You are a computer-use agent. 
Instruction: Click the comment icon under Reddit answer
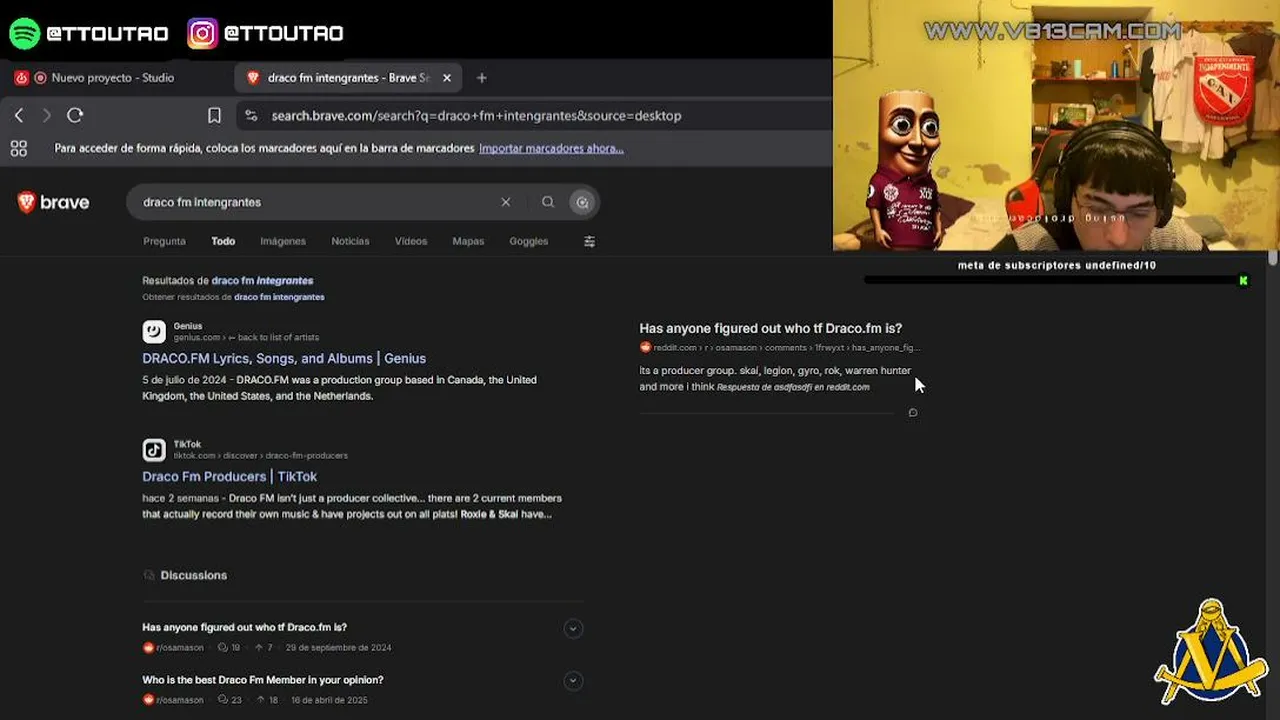pyautogui.click(x=913, y=413)
